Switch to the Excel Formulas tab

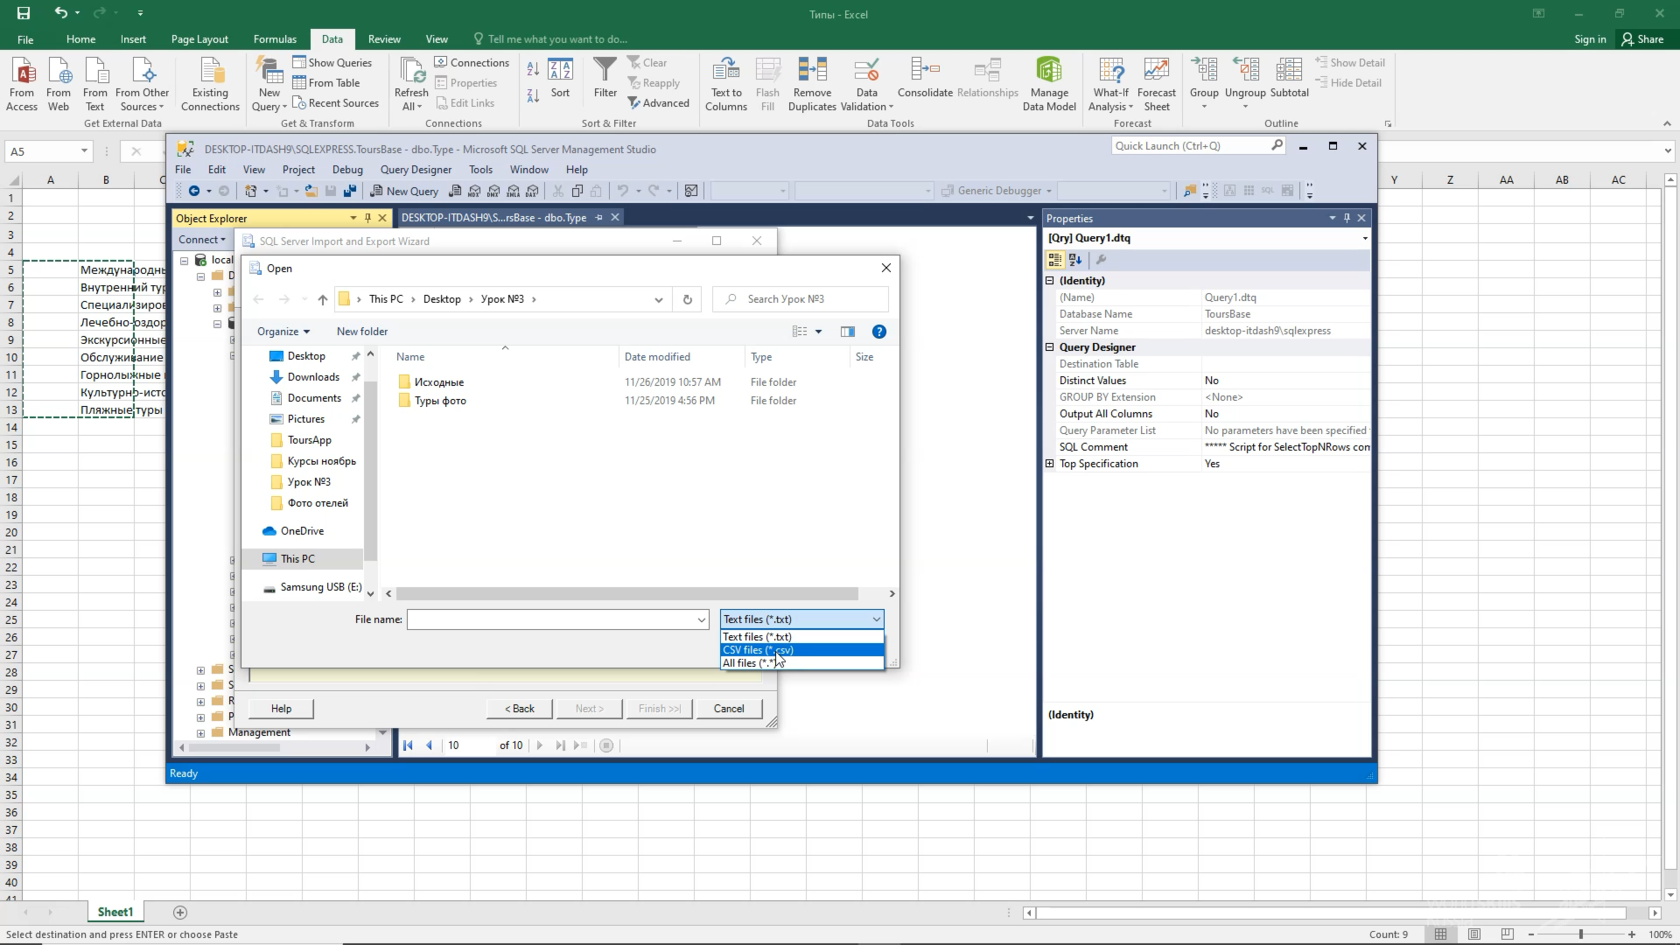[275, 39]
